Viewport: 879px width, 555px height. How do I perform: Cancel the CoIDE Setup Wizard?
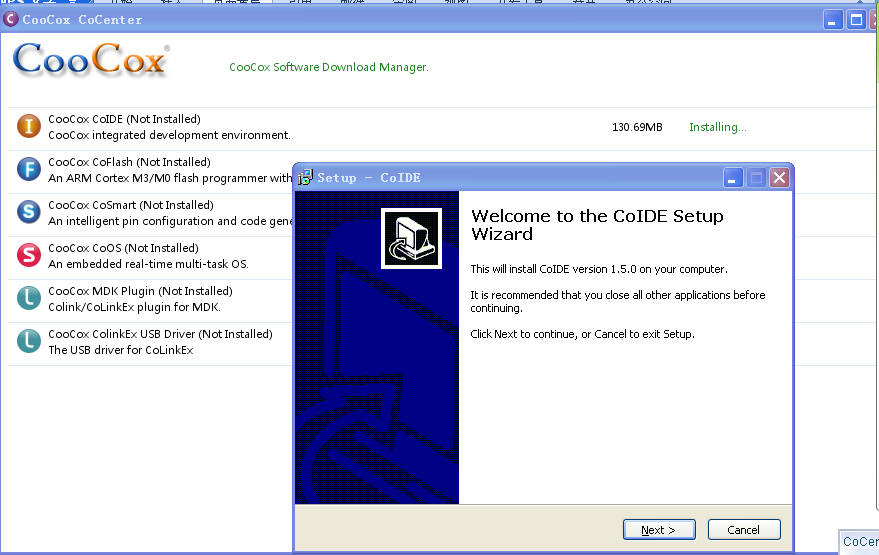pyautogui.click(x=743, y=530)
